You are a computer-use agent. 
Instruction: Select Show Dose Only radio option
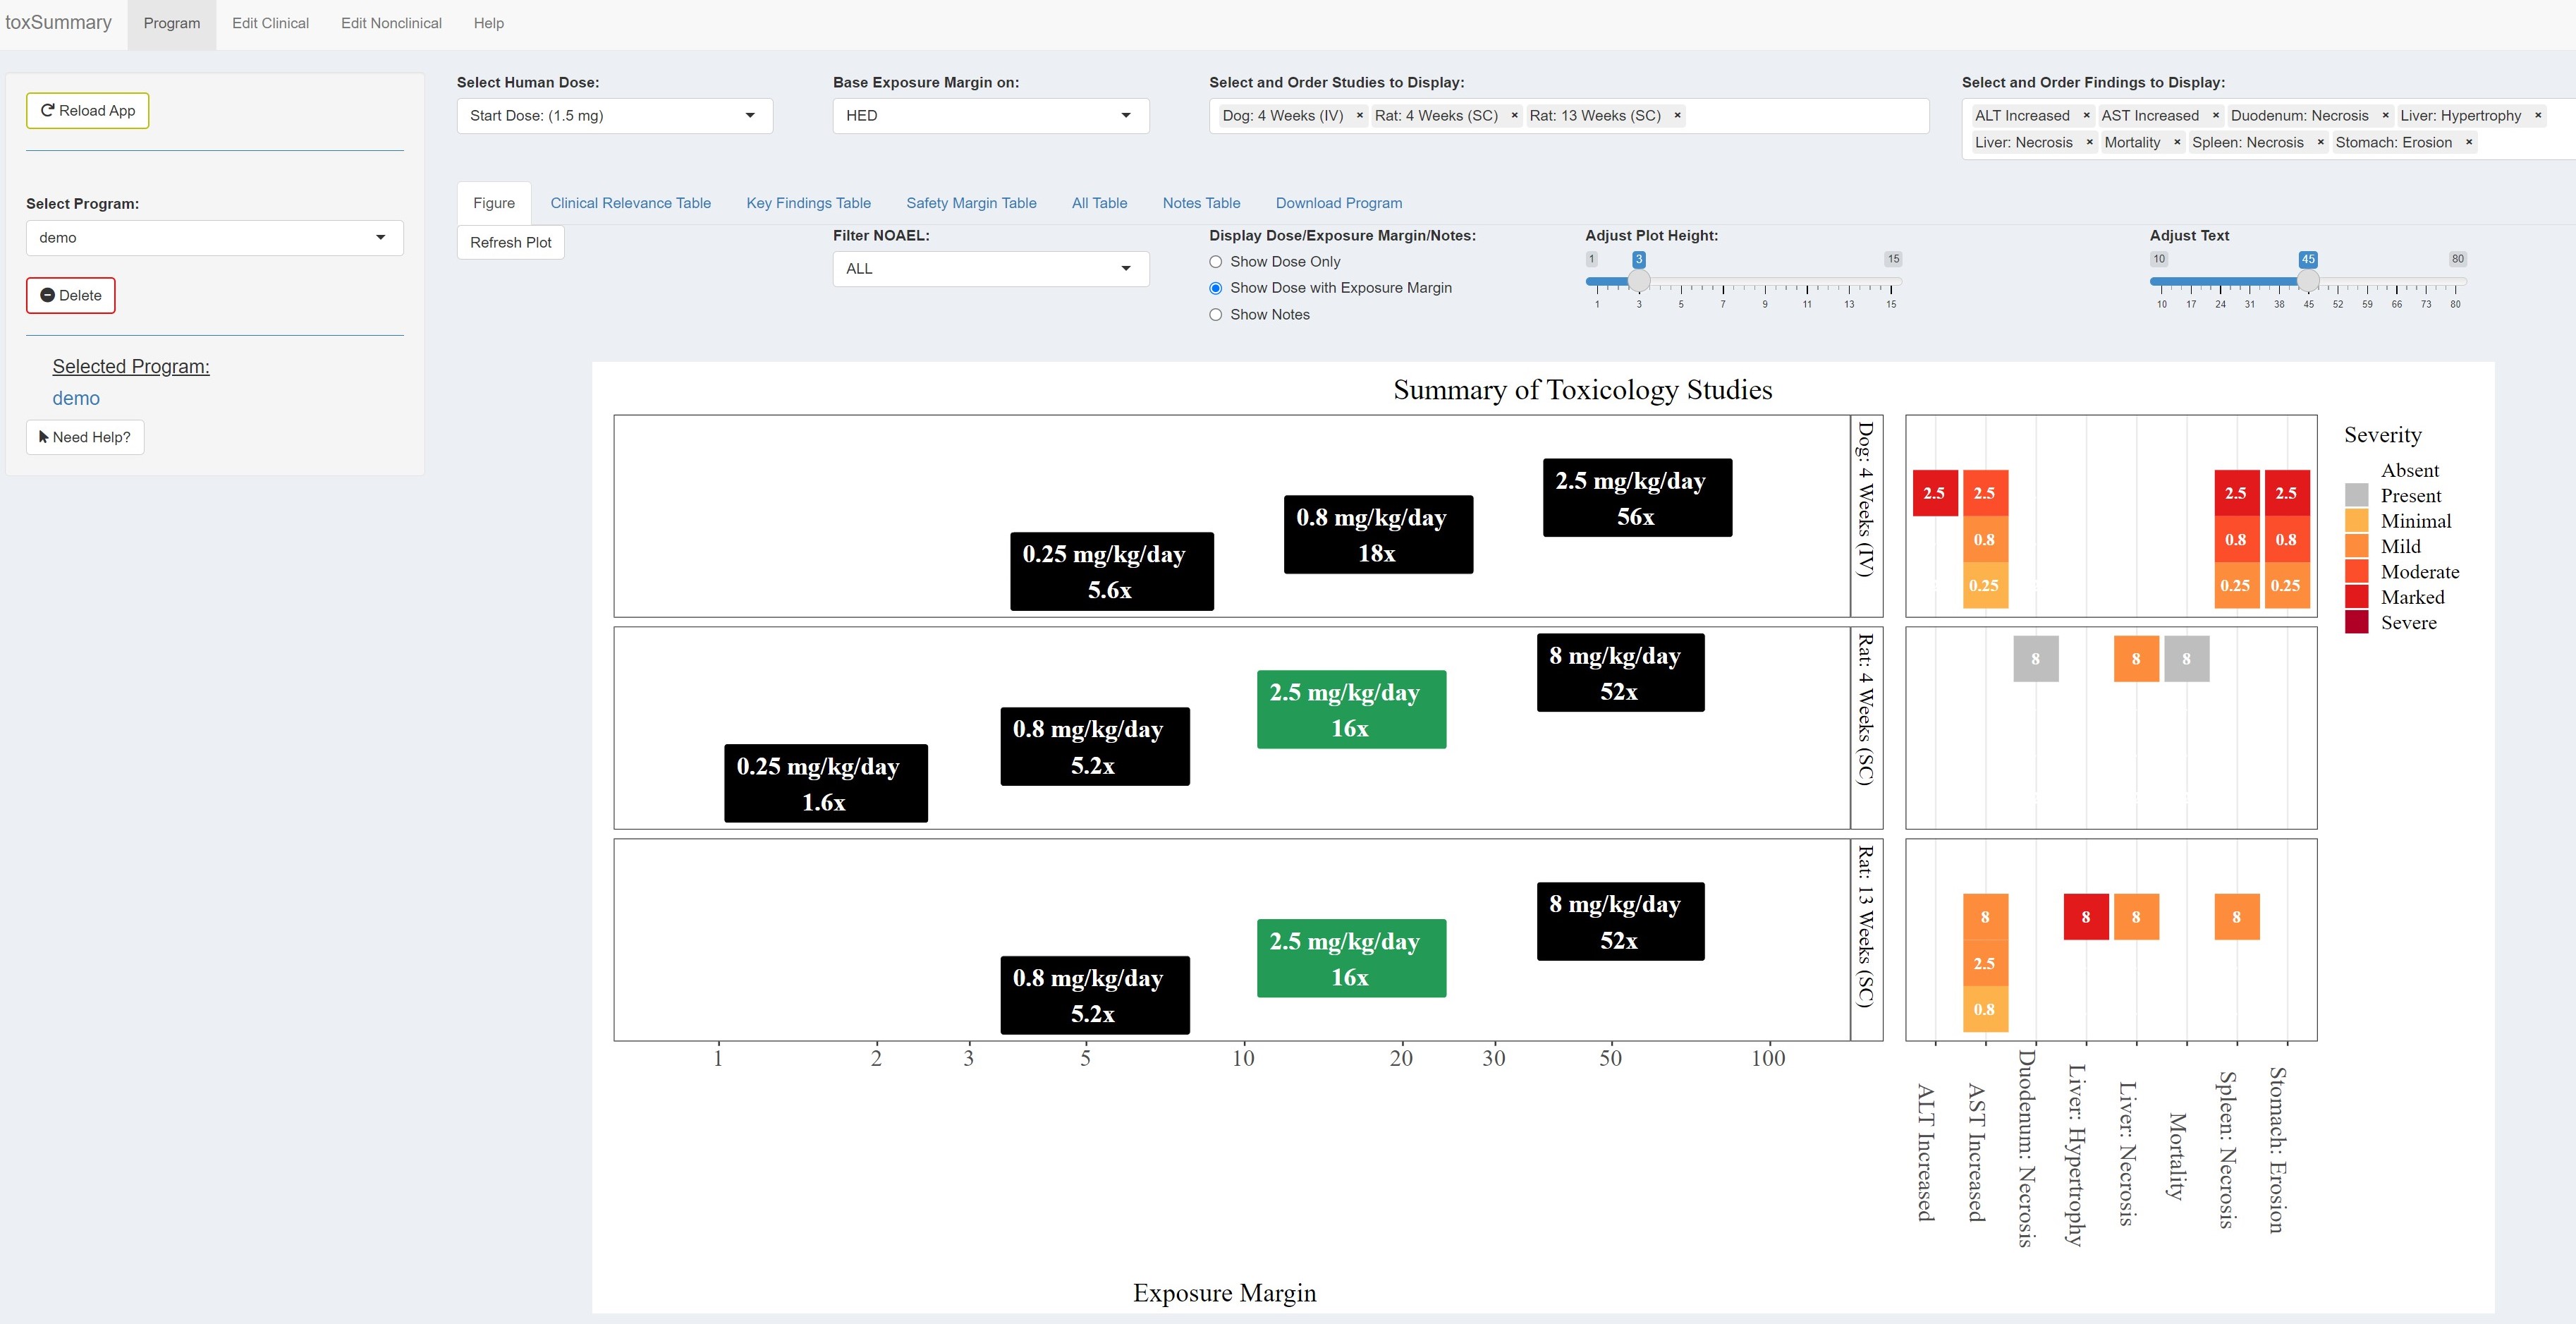[x=1216, y=262]
